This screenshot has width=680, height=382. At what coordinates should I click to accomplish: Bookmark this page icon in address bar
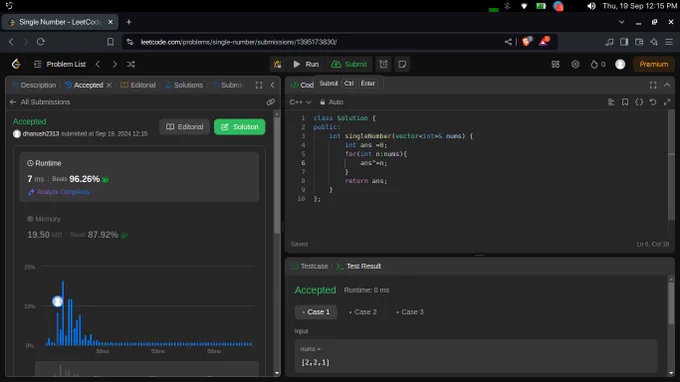tap(111, 42)
